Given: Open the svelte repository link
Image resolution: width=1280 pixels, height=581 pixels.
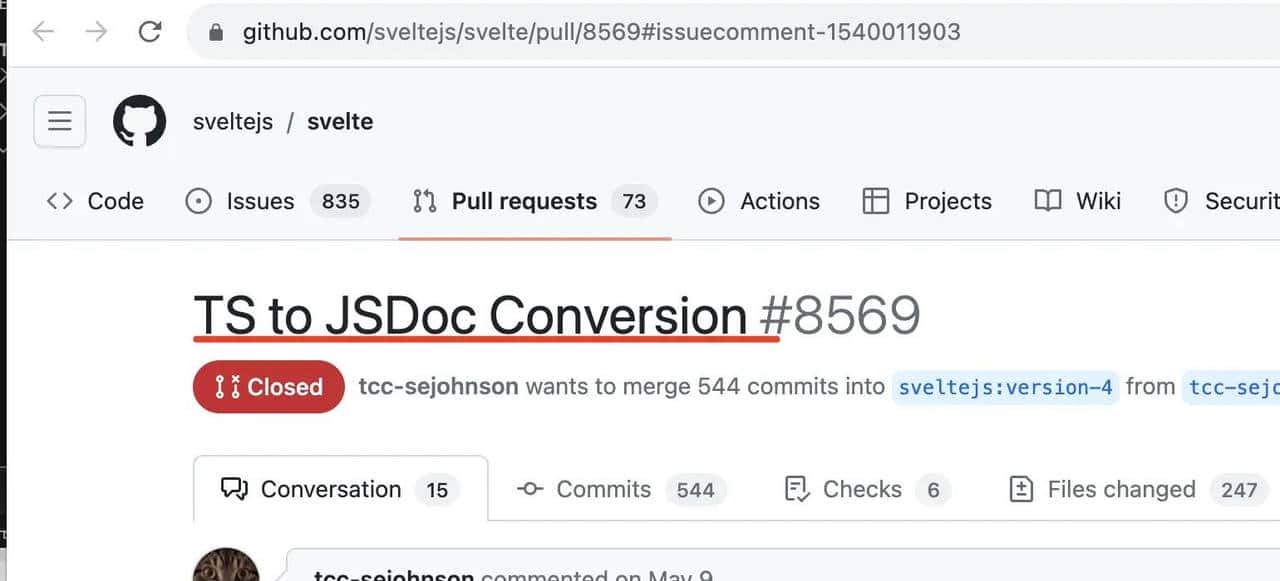Looking at the screenshot, I should click(340, 122).
